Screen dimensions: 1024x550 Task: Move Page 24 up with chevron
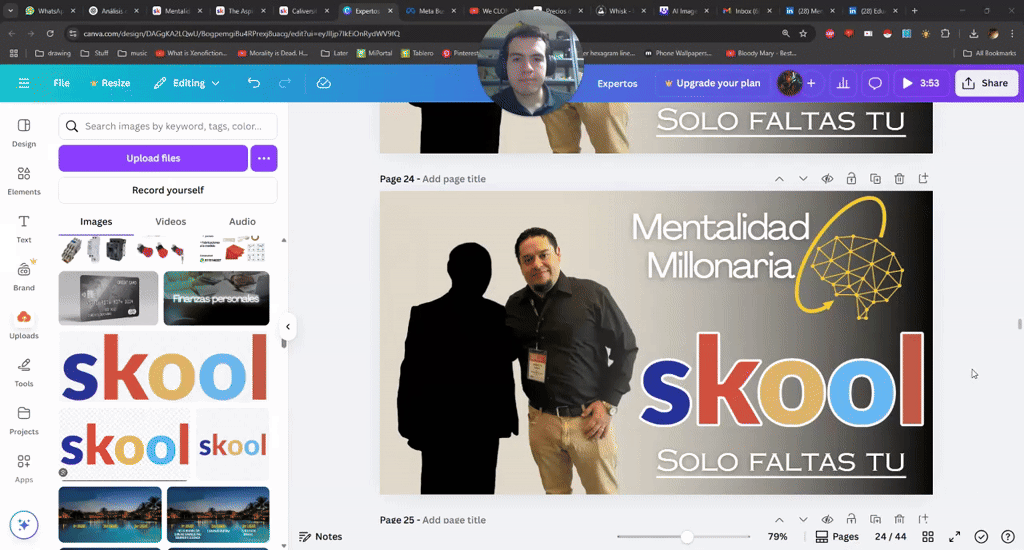tap(779, 179)
